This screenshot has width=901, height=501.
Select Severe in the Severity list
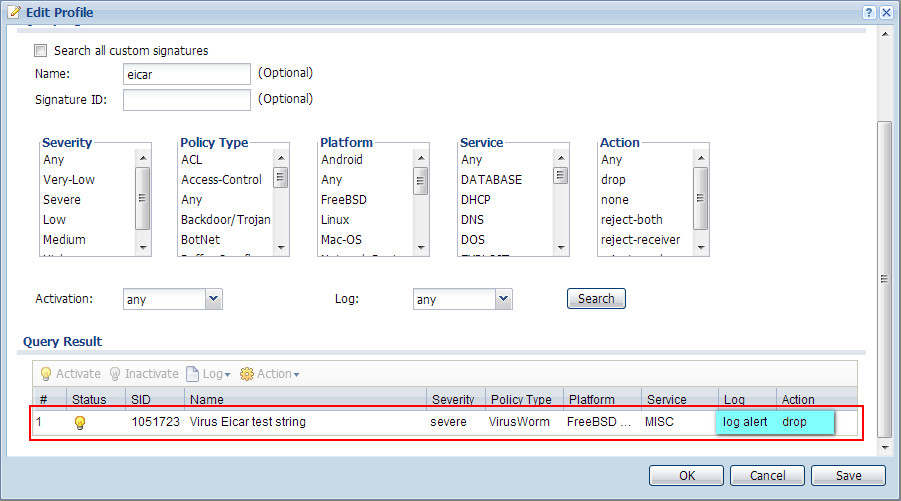tap(62, 200)
